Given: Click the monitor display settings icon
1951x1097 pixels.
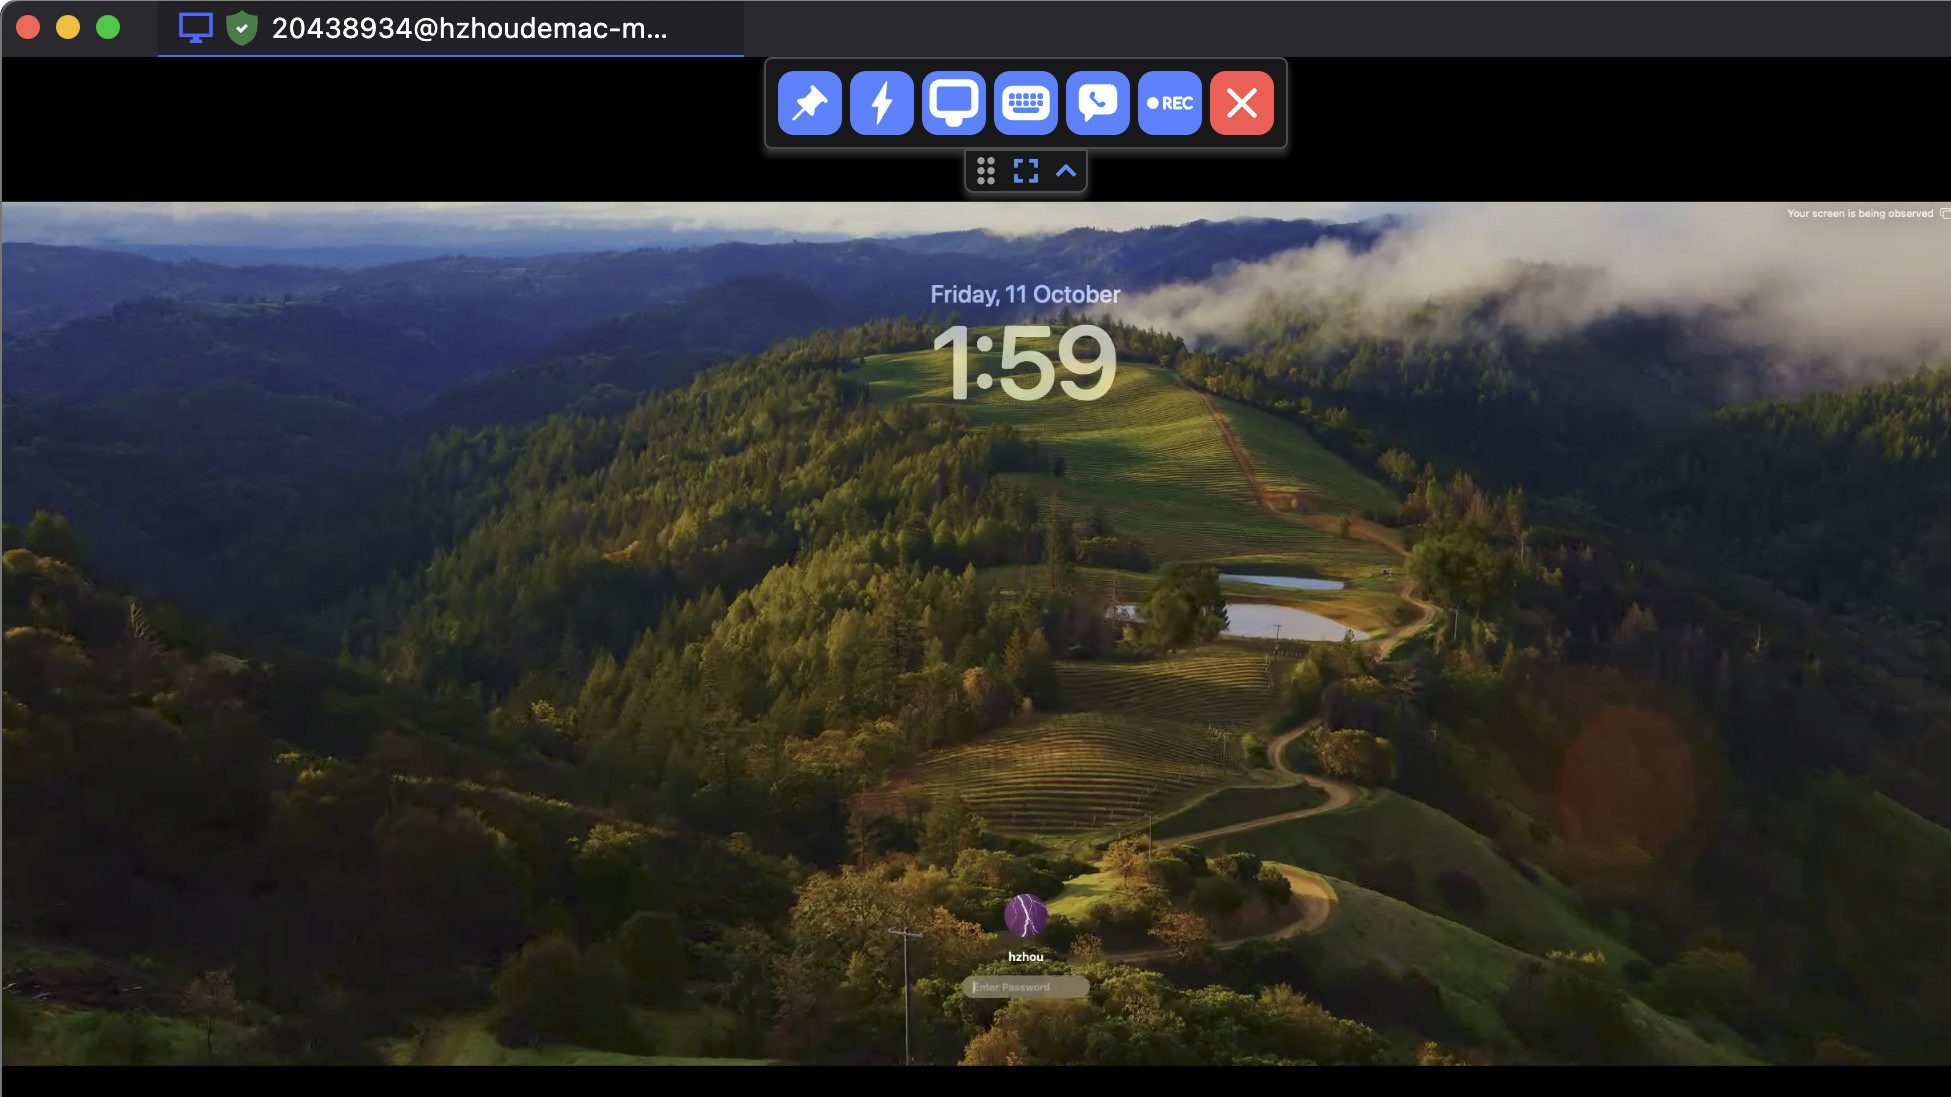Looking at the screenshot, I should [953, 103].
